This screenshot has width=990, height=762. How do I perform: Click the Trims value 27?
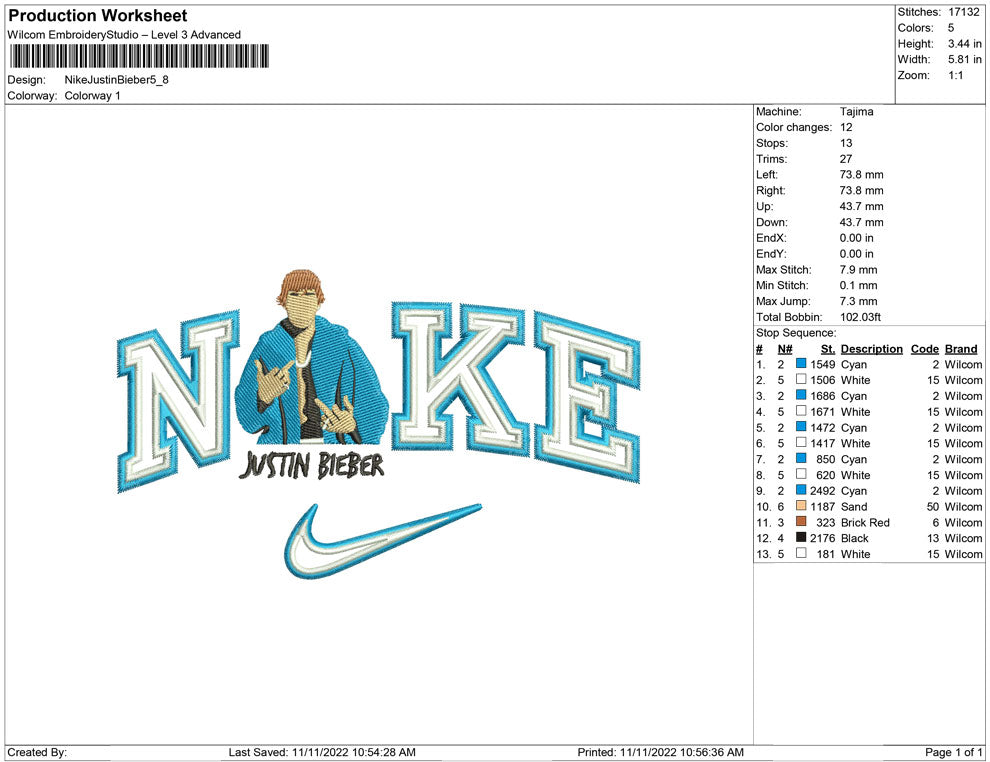coord(845,159)
